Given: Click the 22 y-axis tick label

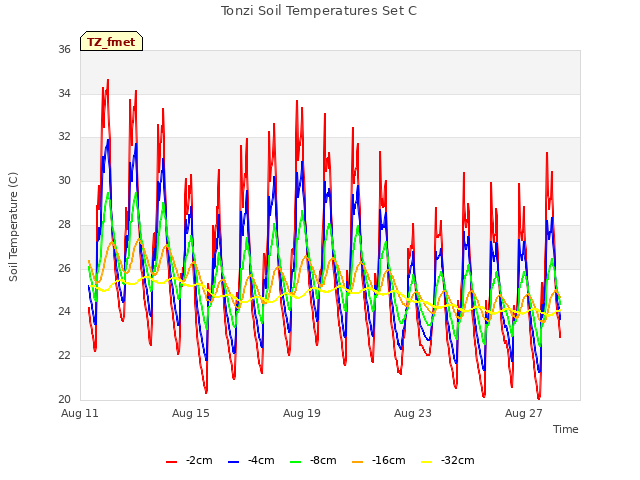Looking at the screenshot, I should tap(64, 356).
